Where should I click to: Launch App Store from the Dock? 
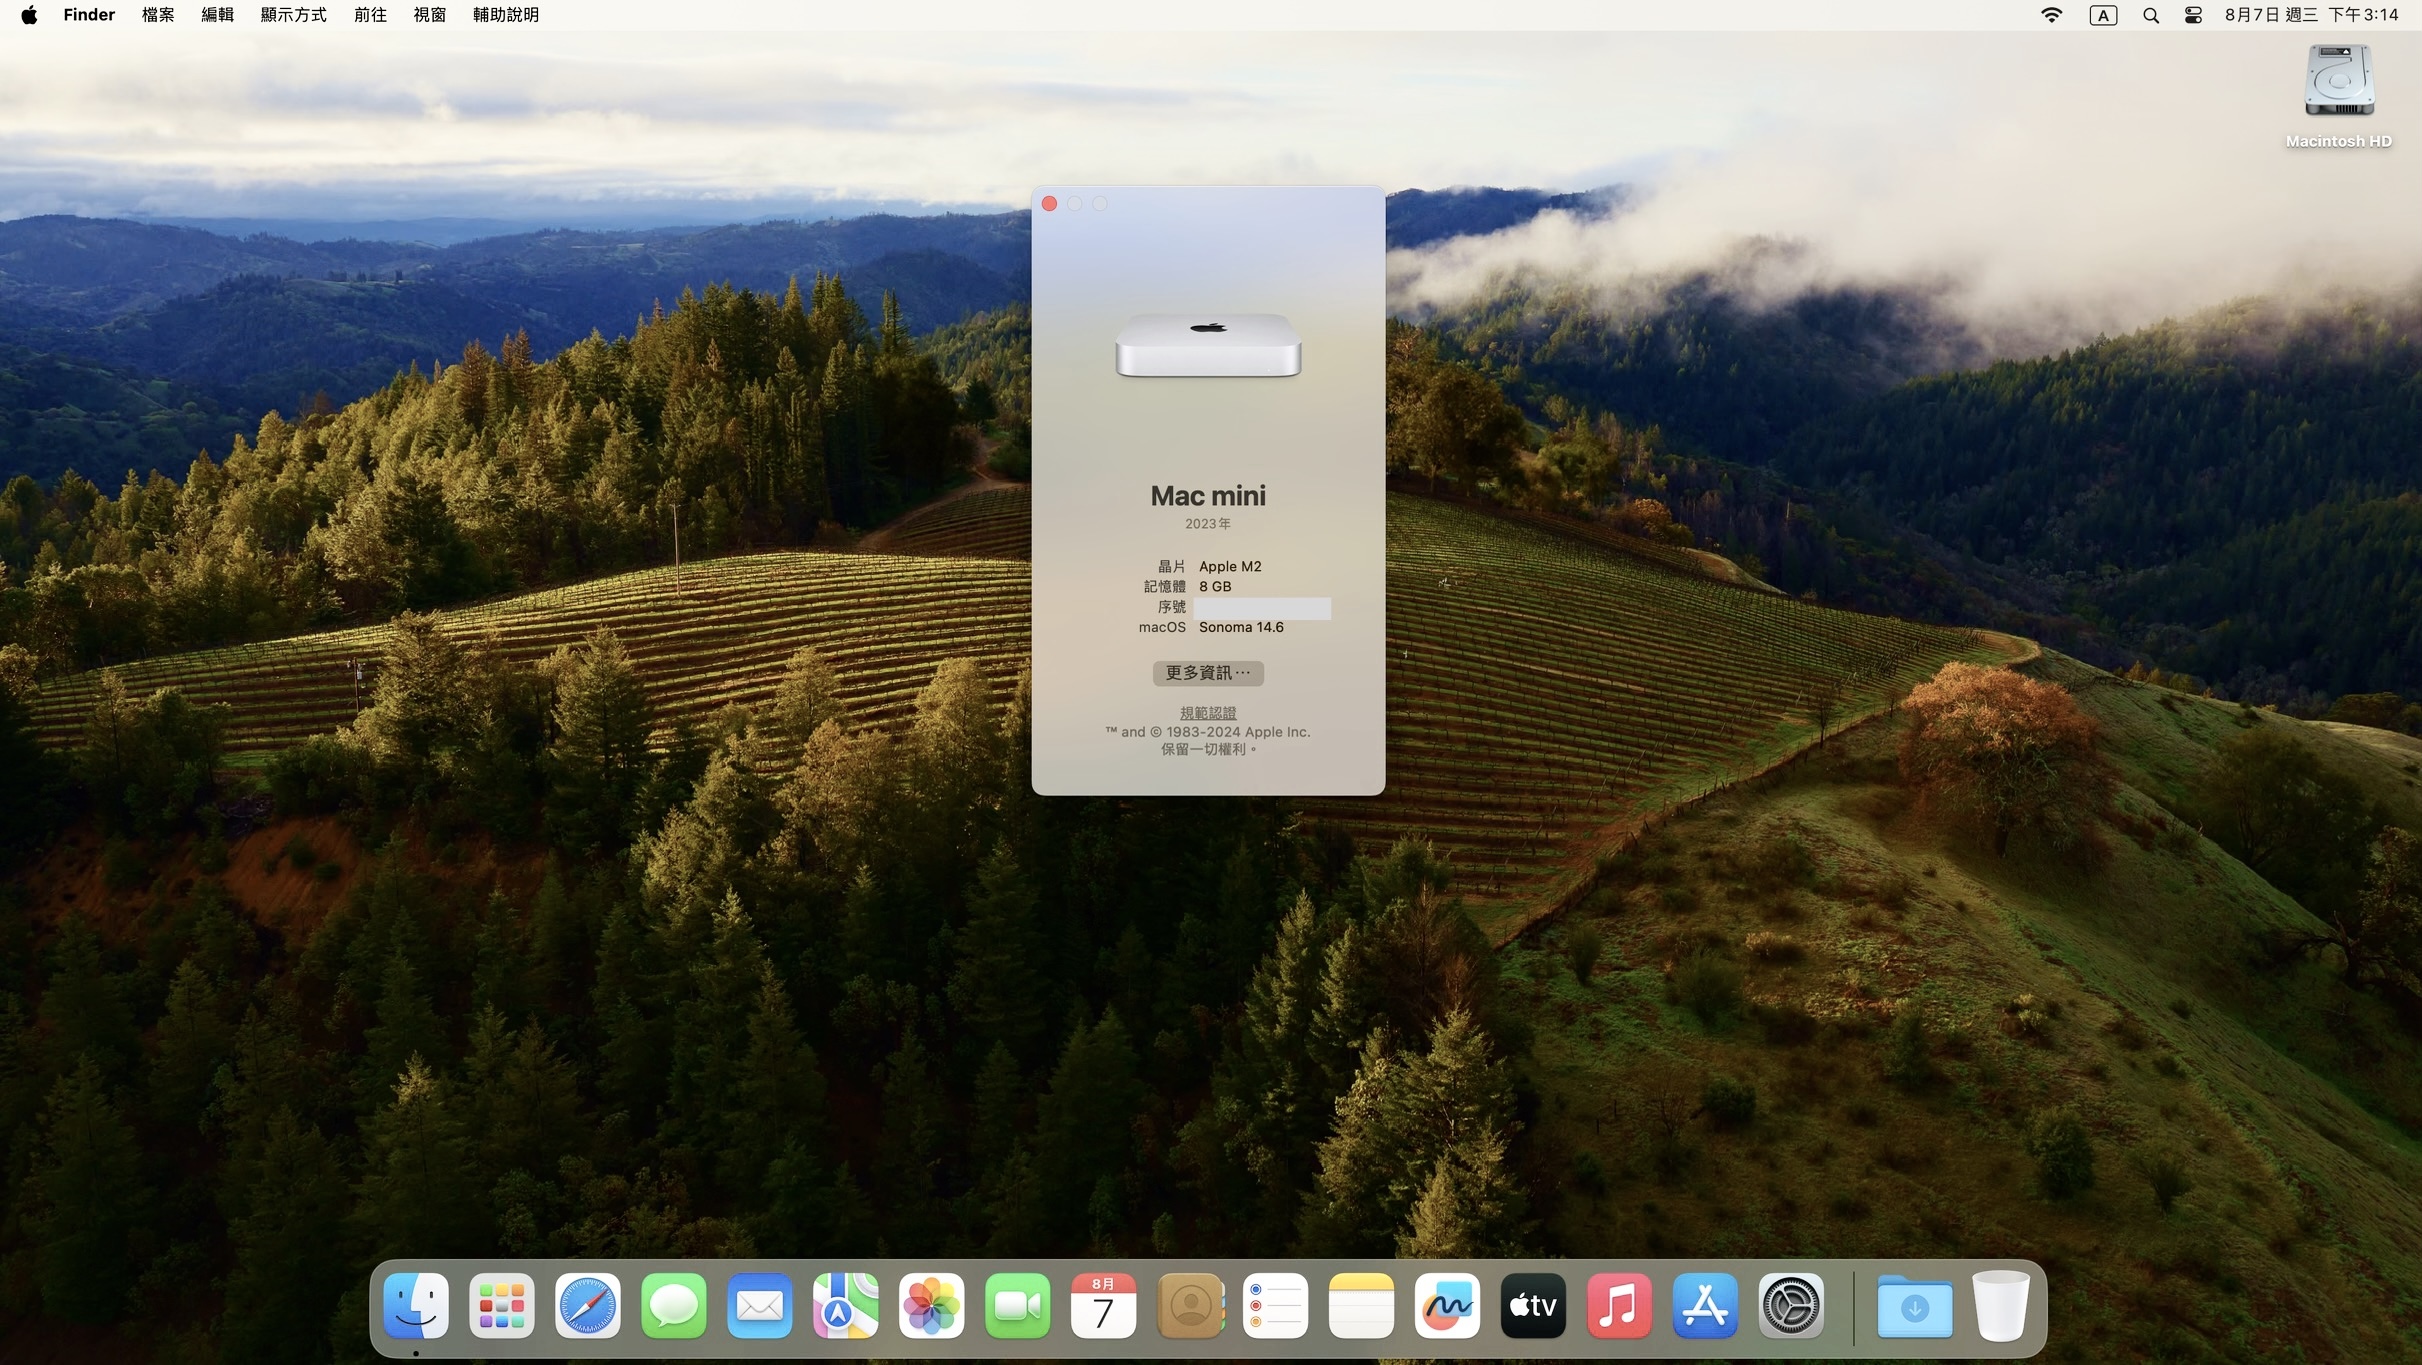[1706, 1305]
